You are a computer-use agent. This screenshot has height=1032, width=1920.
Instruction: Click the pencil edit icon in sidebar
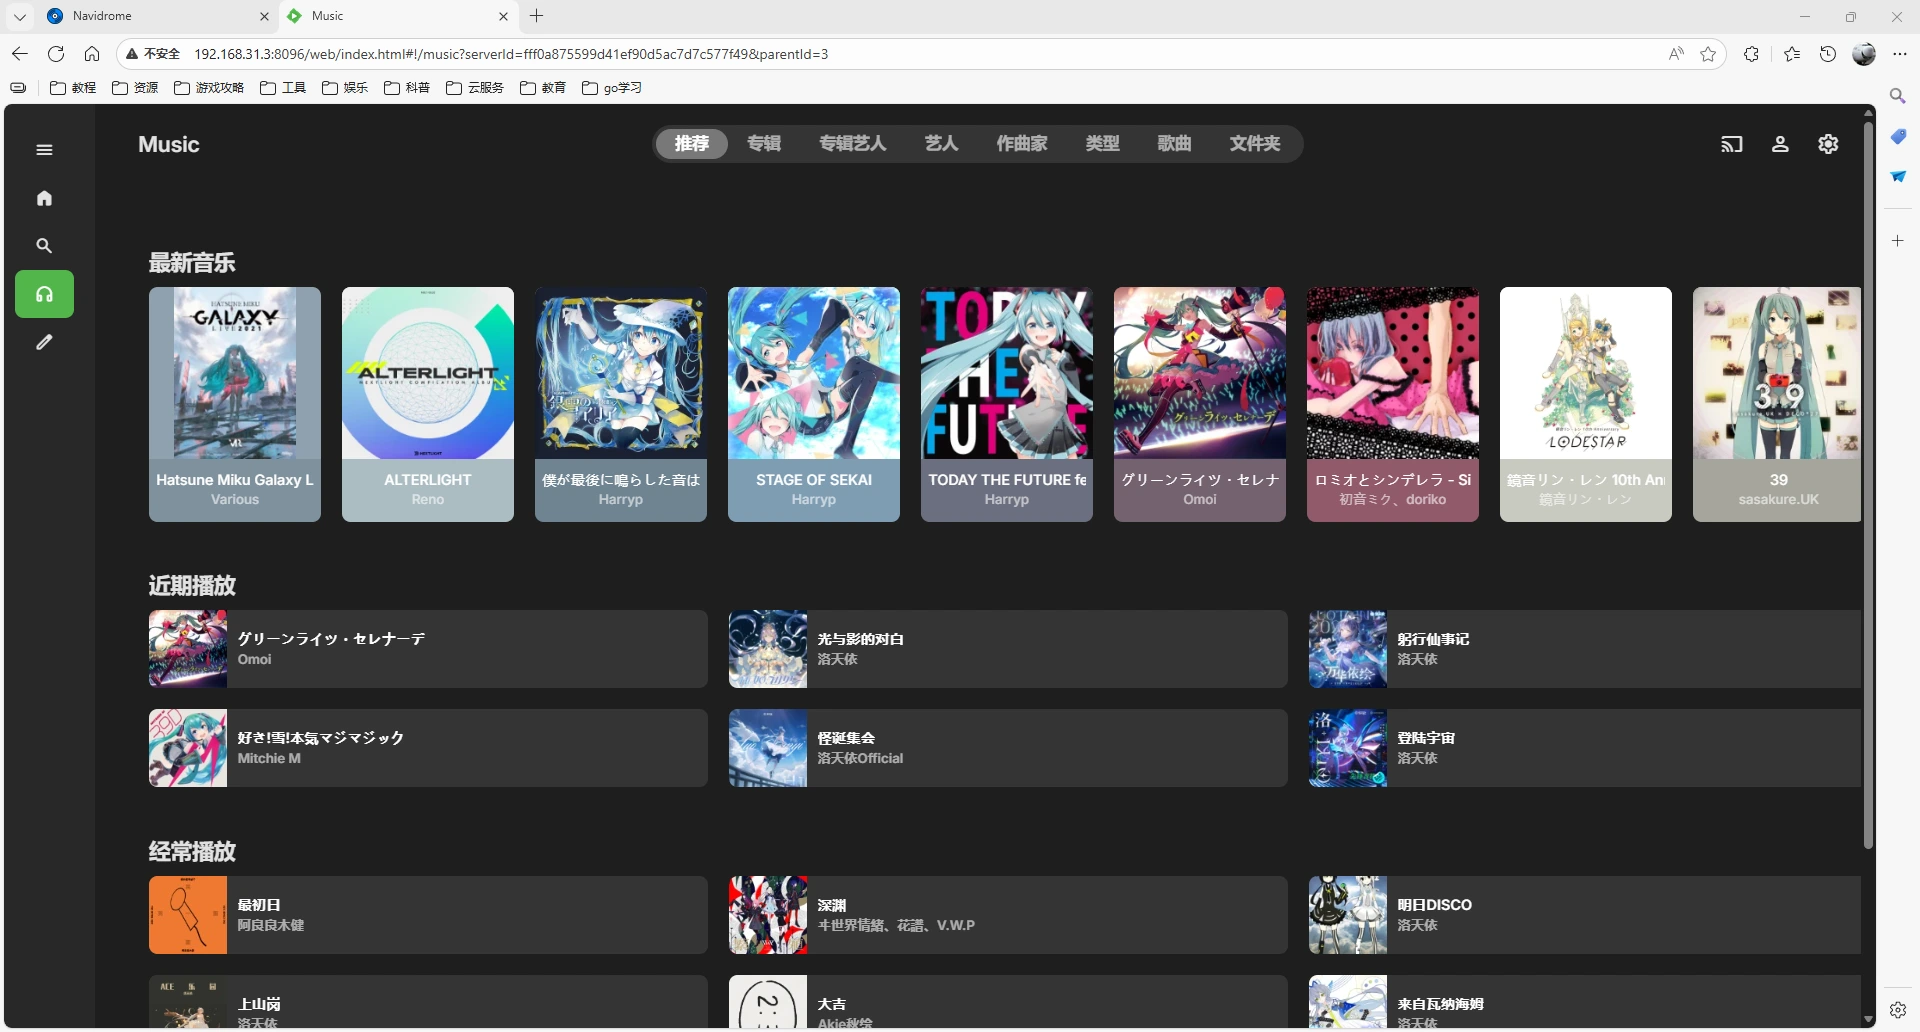pos(44,342)
